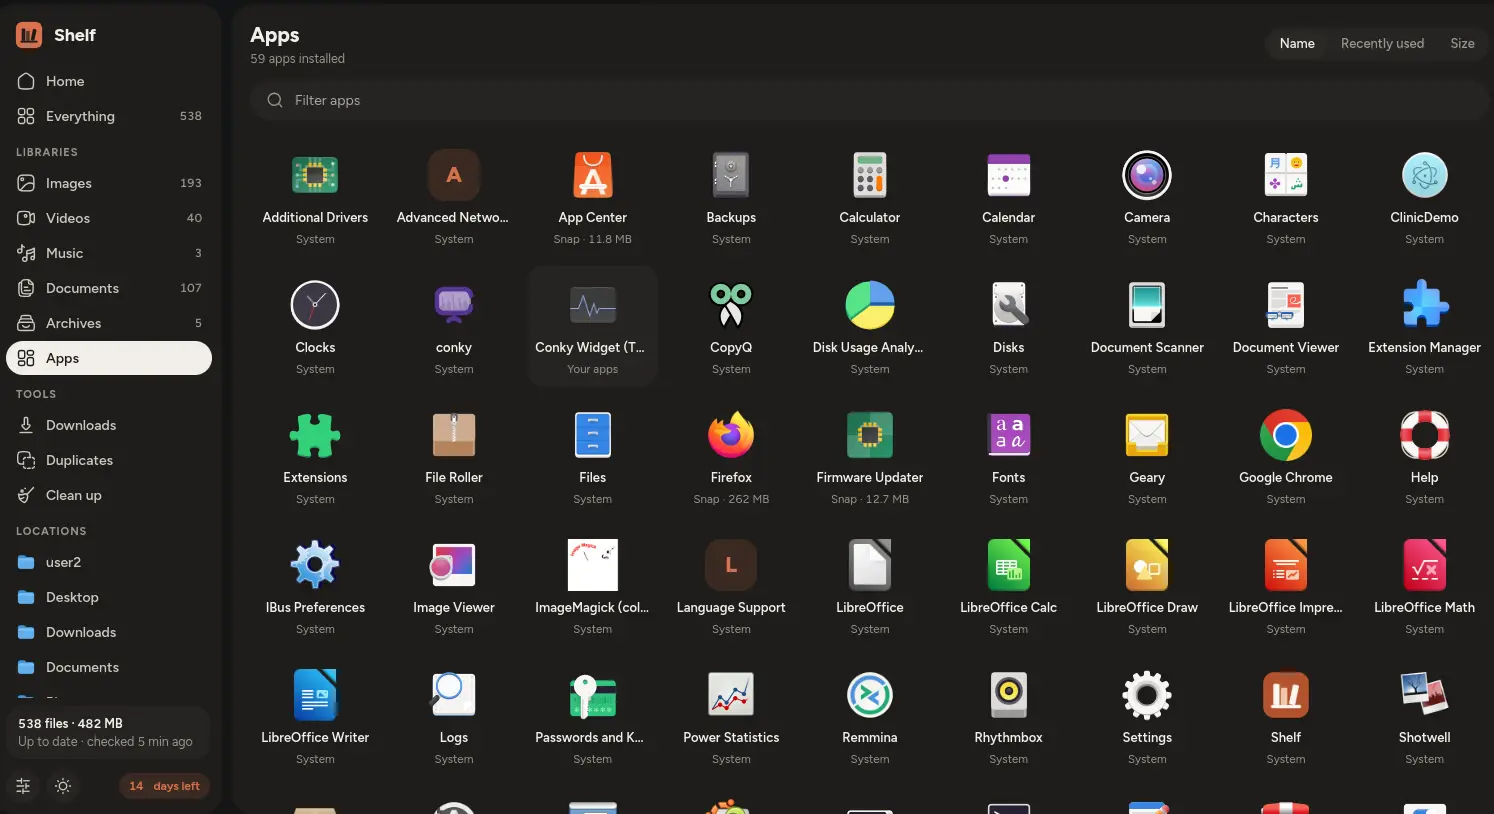Open the Backups app icon

(731, 176)
